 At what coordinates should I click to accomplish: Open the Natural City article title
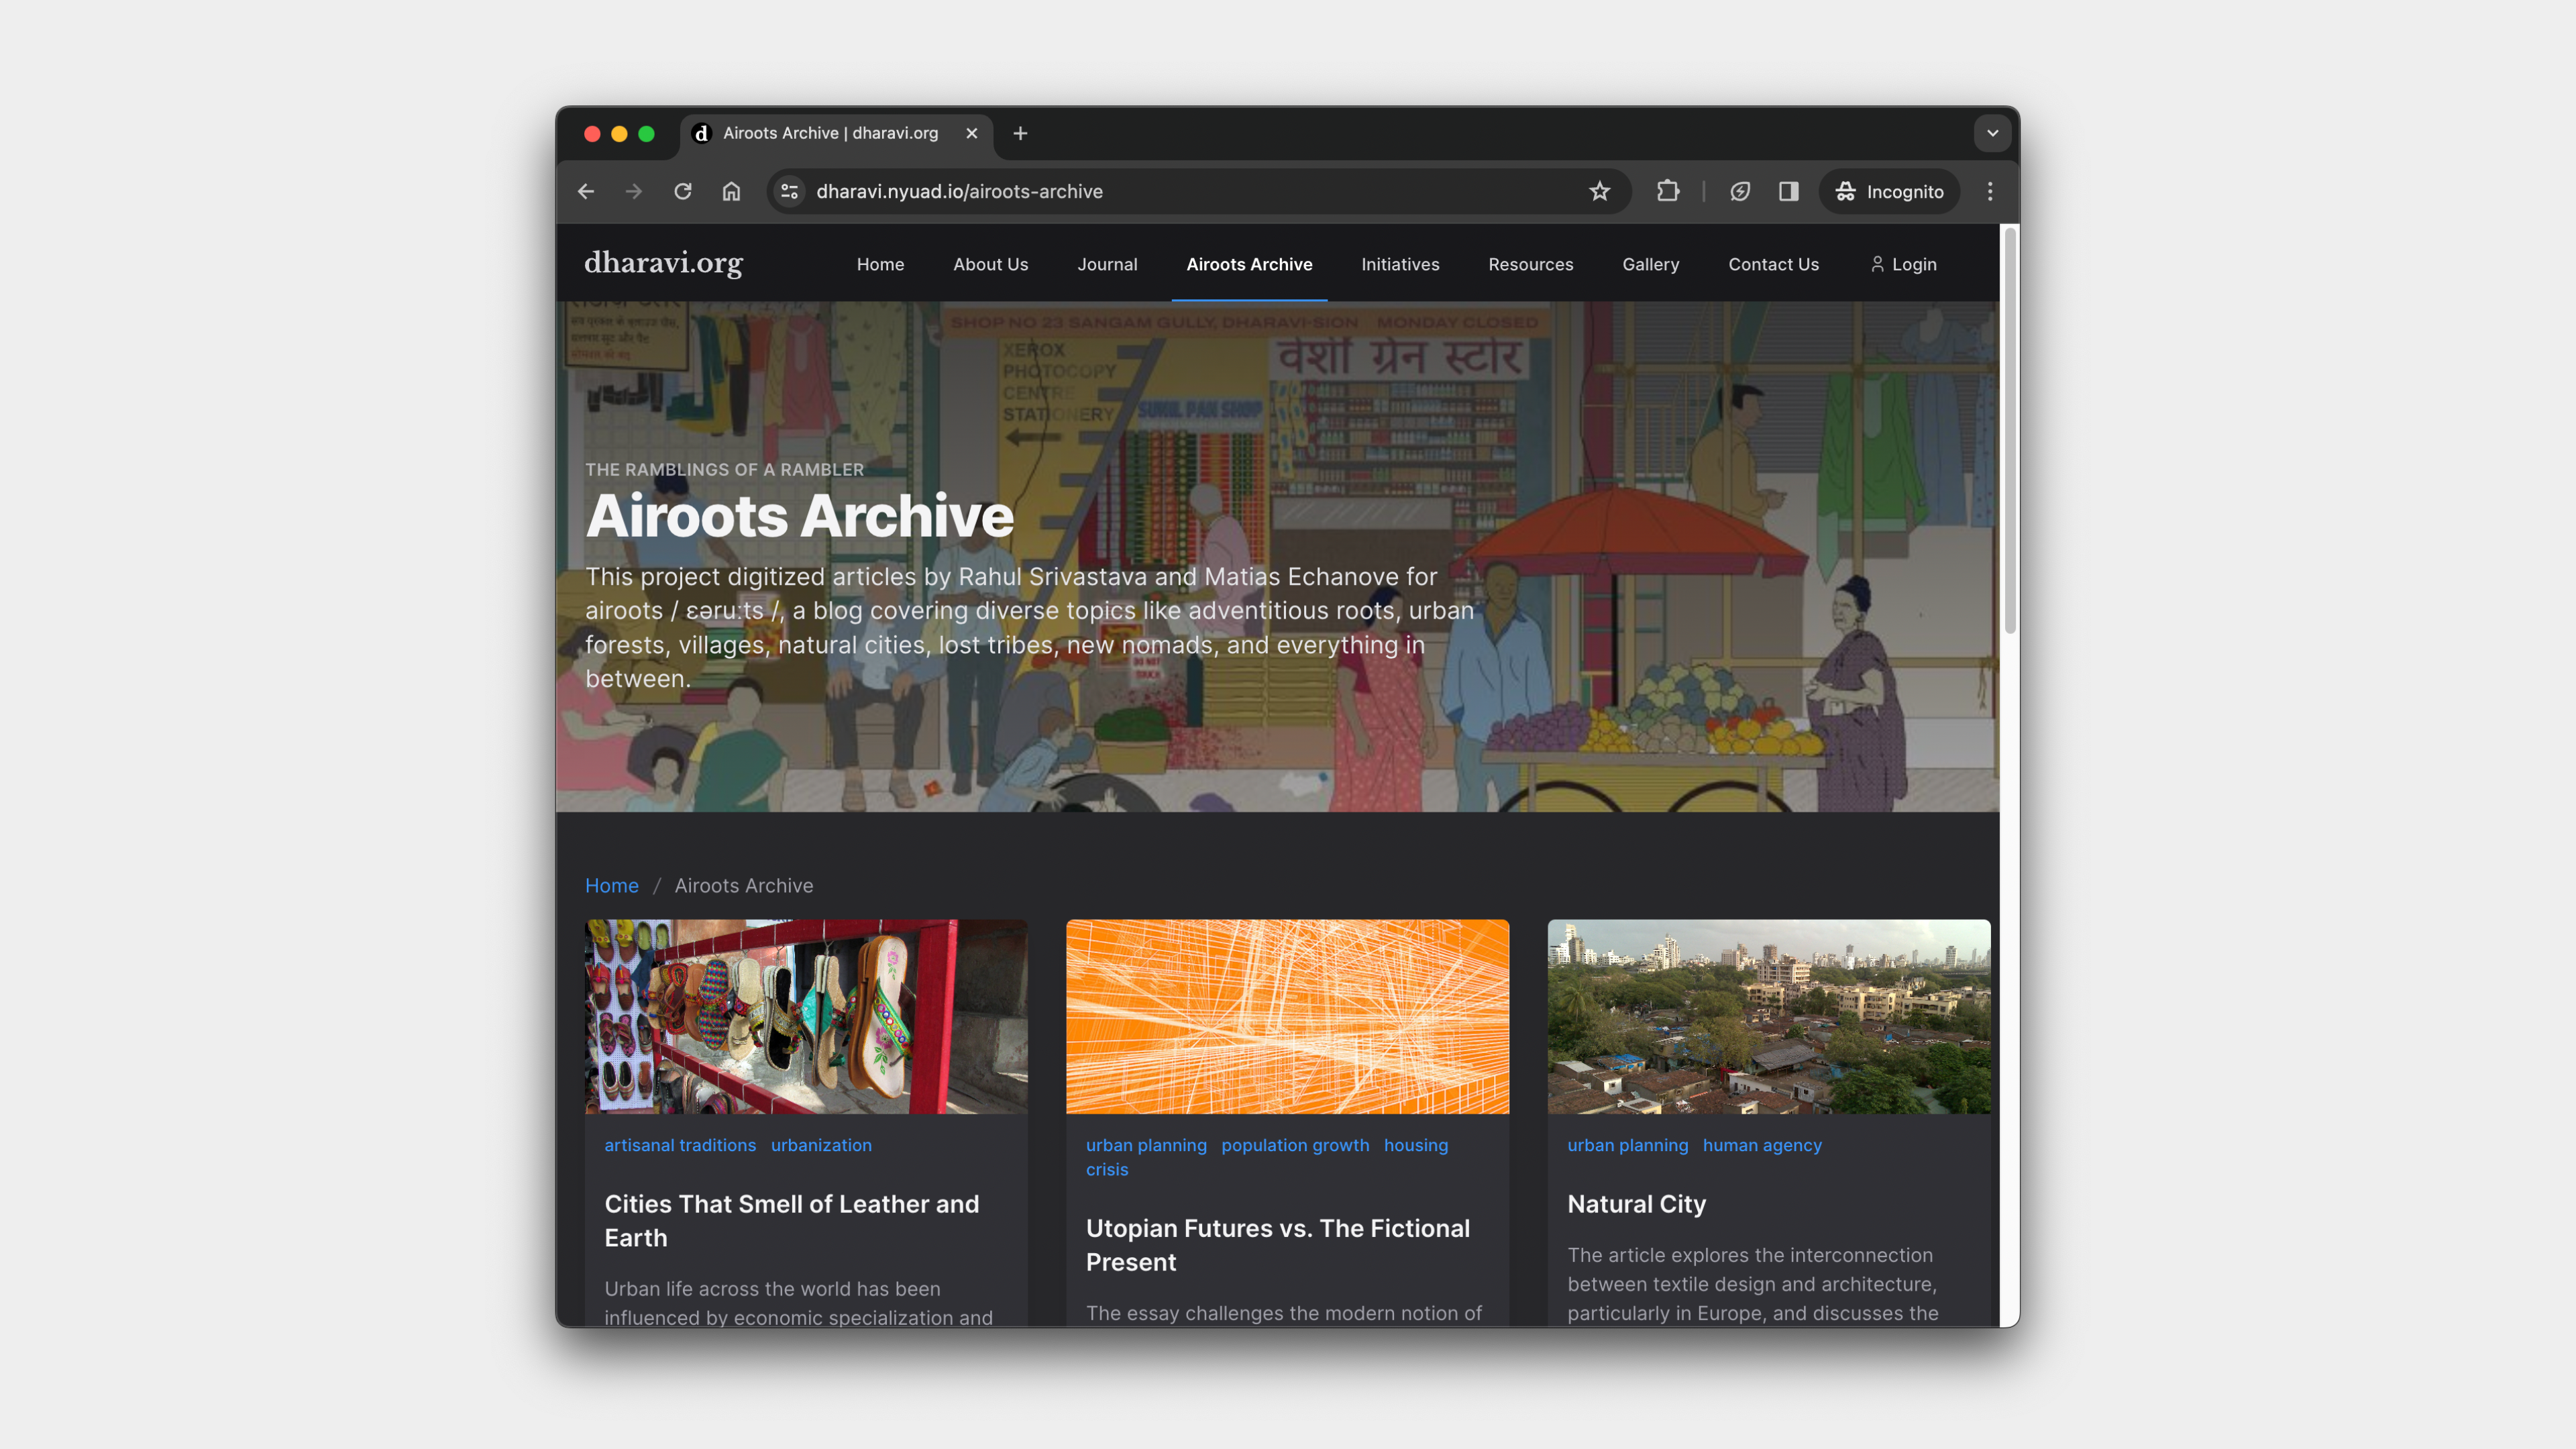point(1636,1204)
